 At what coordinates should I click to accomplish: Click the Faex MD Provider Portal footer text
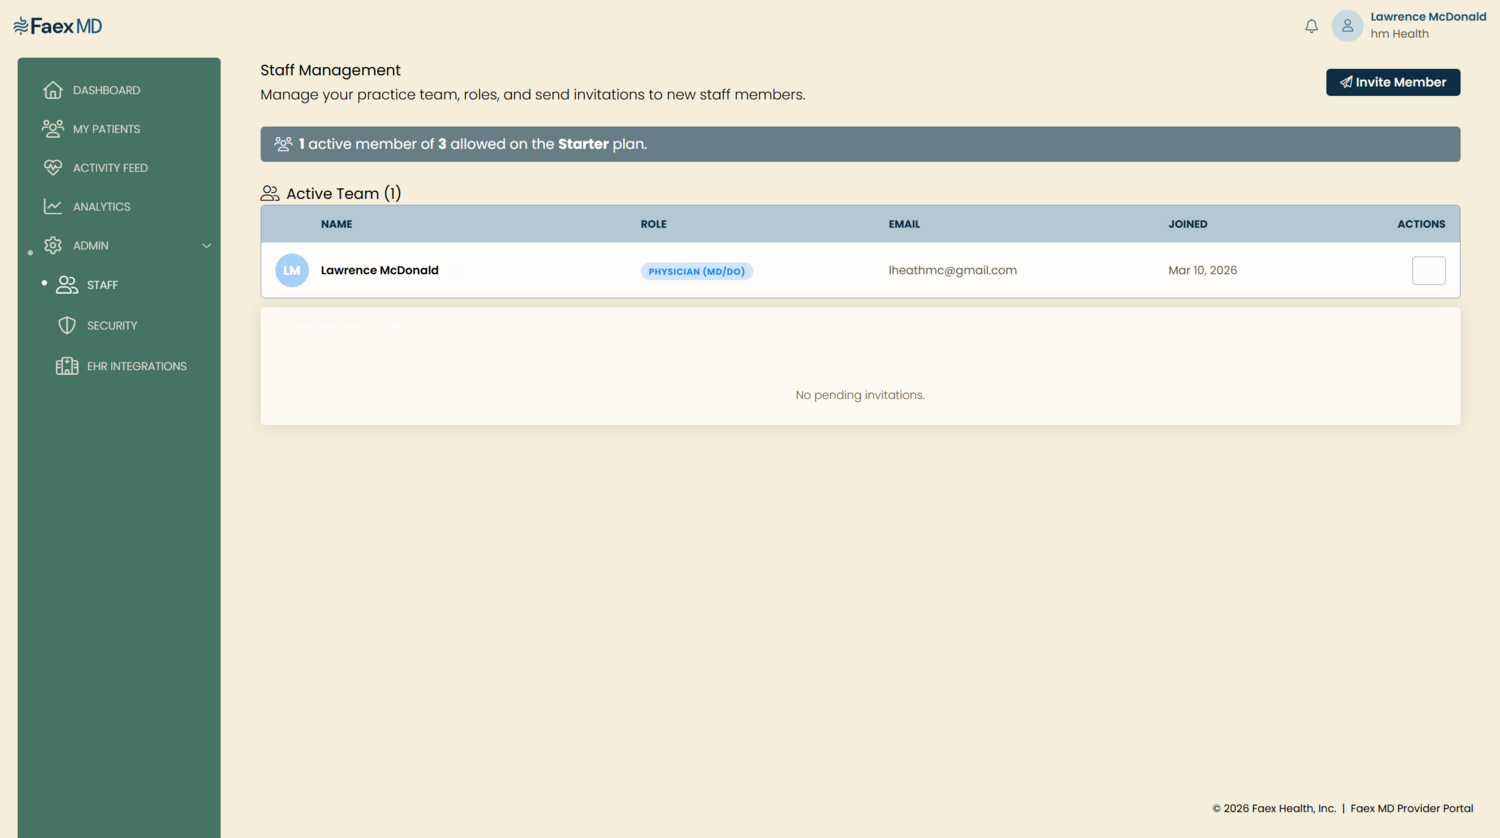pyautogui.click(x=1412, y=808)
